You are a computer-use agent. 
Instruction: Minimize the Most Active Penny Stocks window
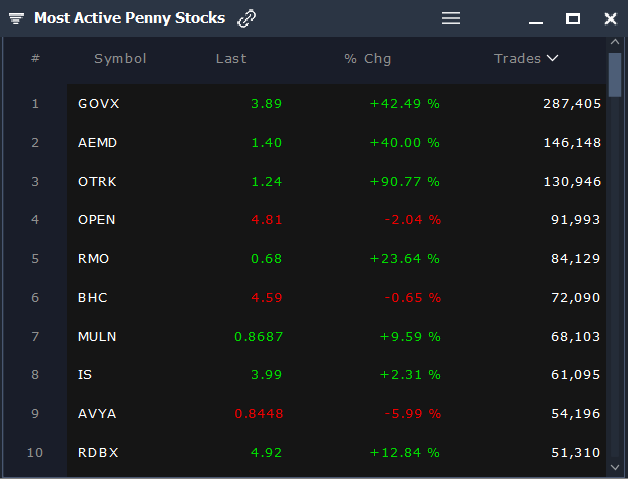click(536, 19)
